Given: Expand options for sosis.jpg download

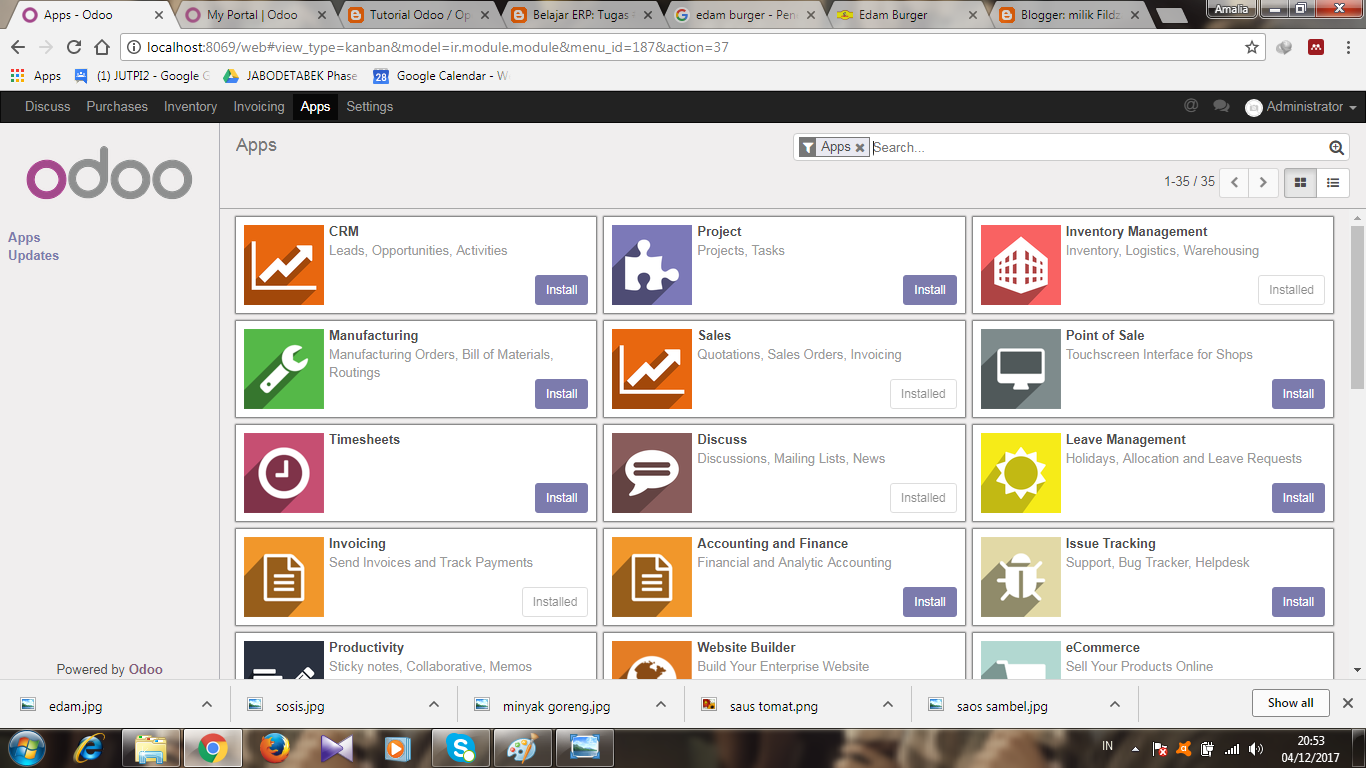Looking at the screenshot, I should click(434, 704).
